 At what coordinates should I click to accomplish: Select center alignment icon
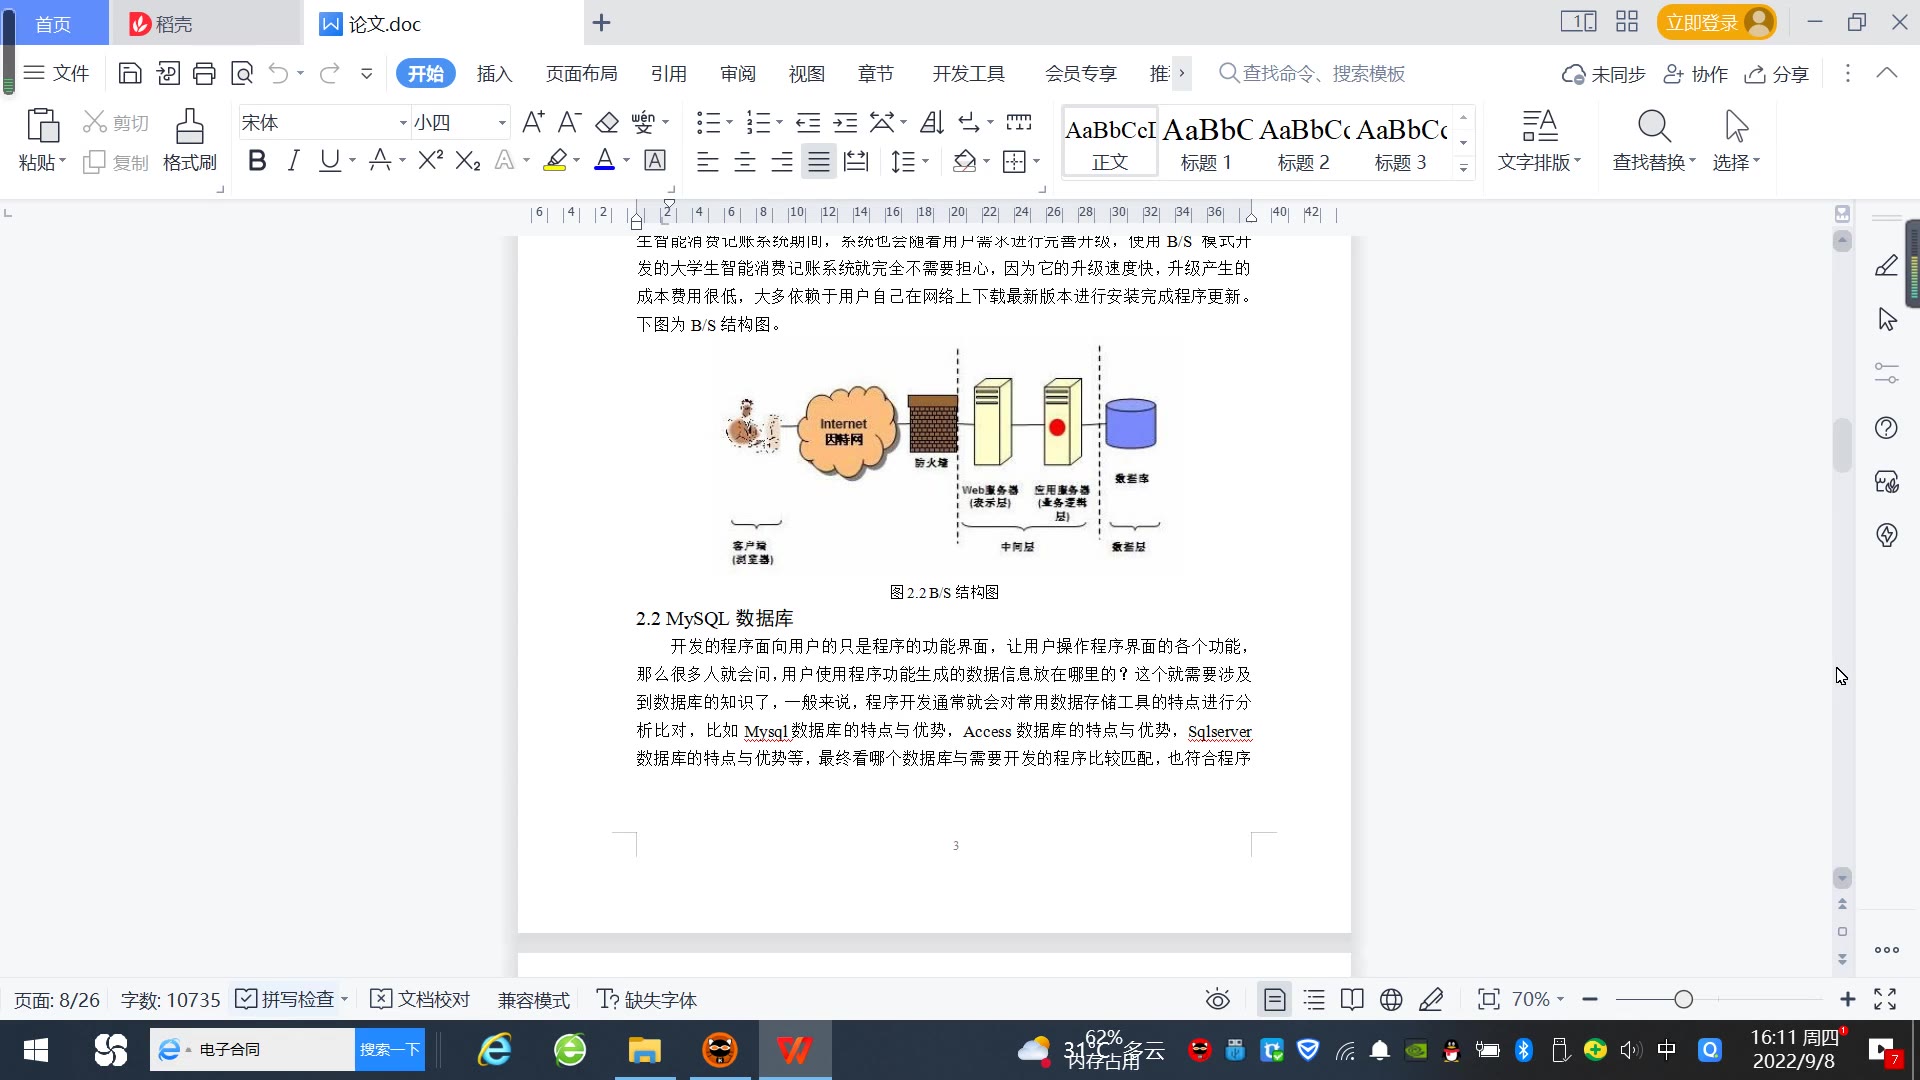coord(745,161)
